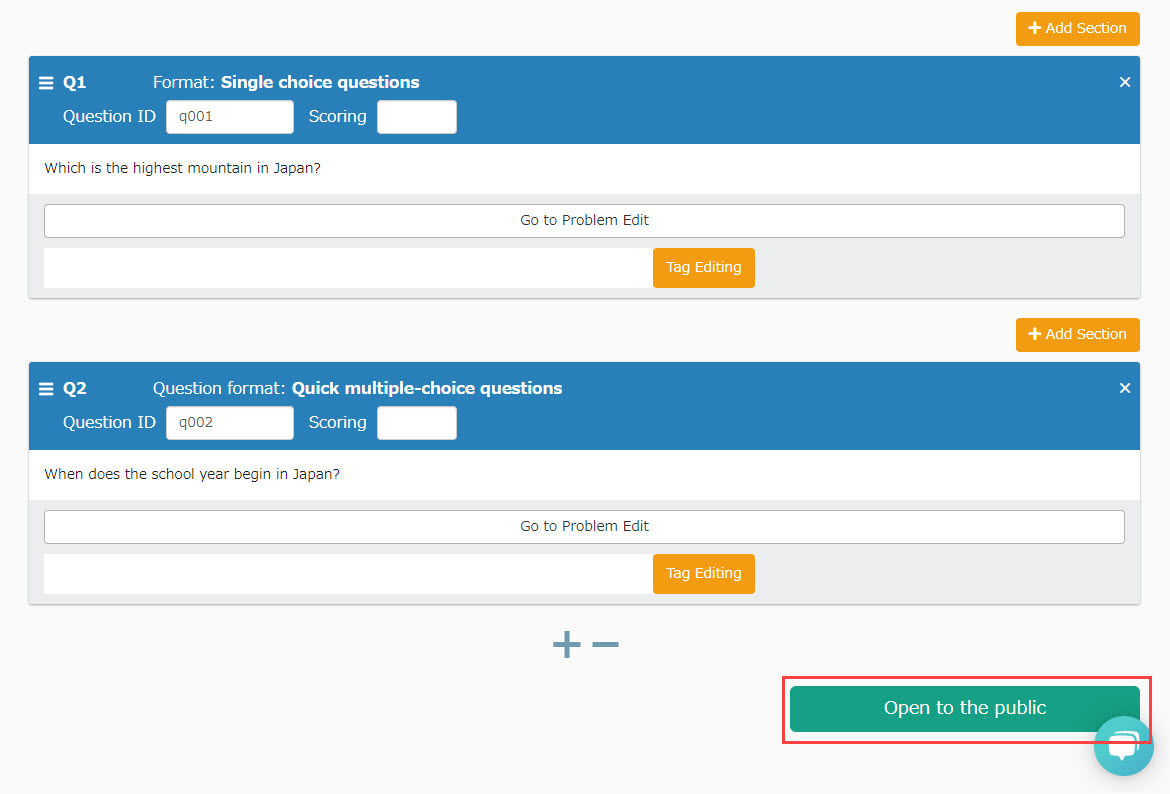The image size is (1170, 794).
Task: Click the Q2 tag input area
Action: [x=347, y=574]
